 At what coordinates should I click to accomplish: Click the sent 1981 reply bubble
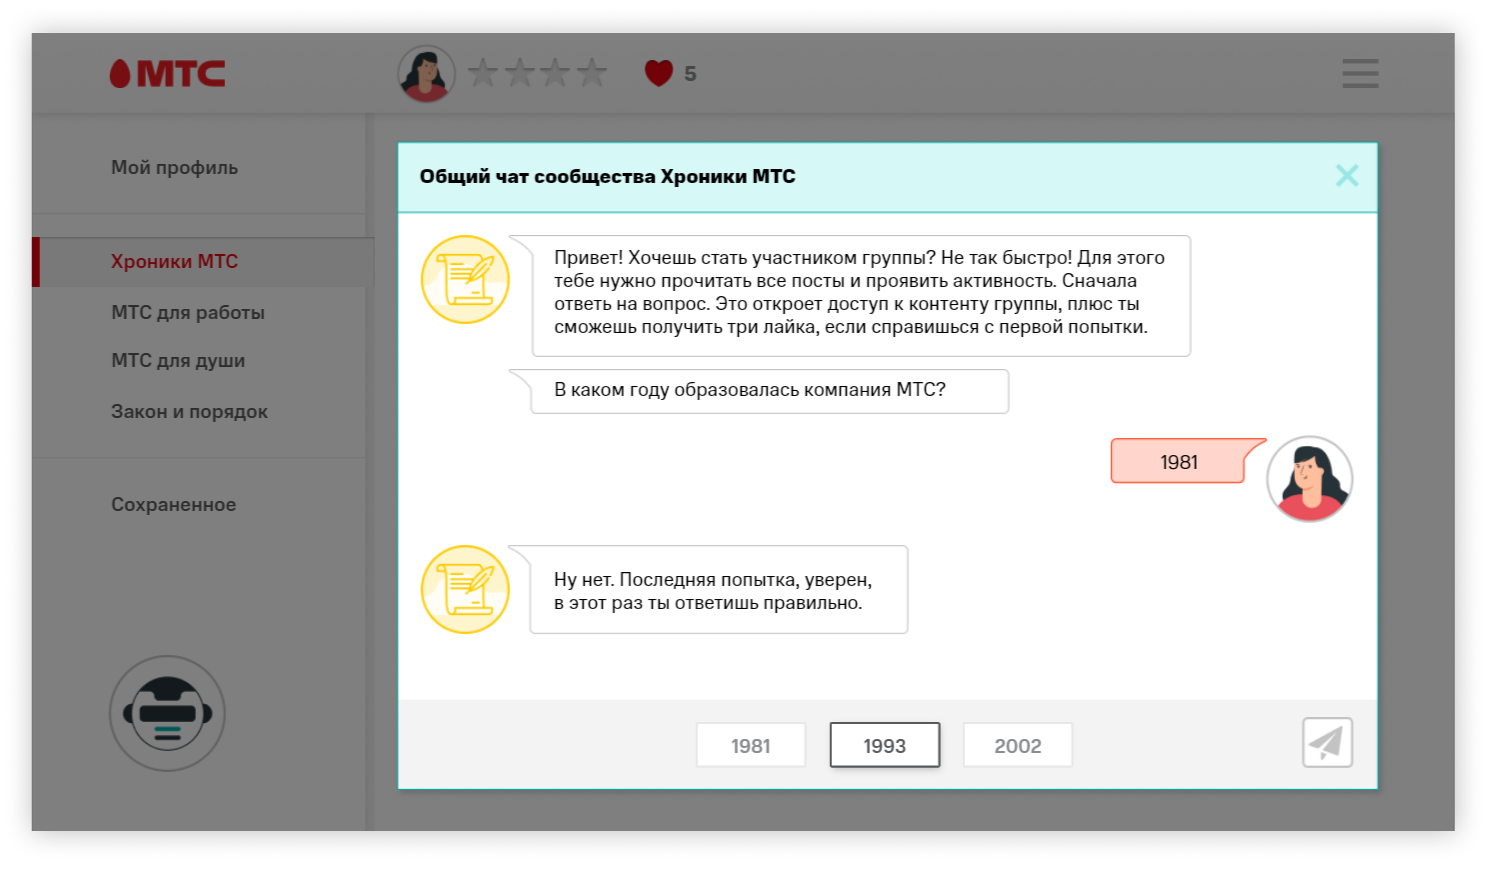point(1178,461)
